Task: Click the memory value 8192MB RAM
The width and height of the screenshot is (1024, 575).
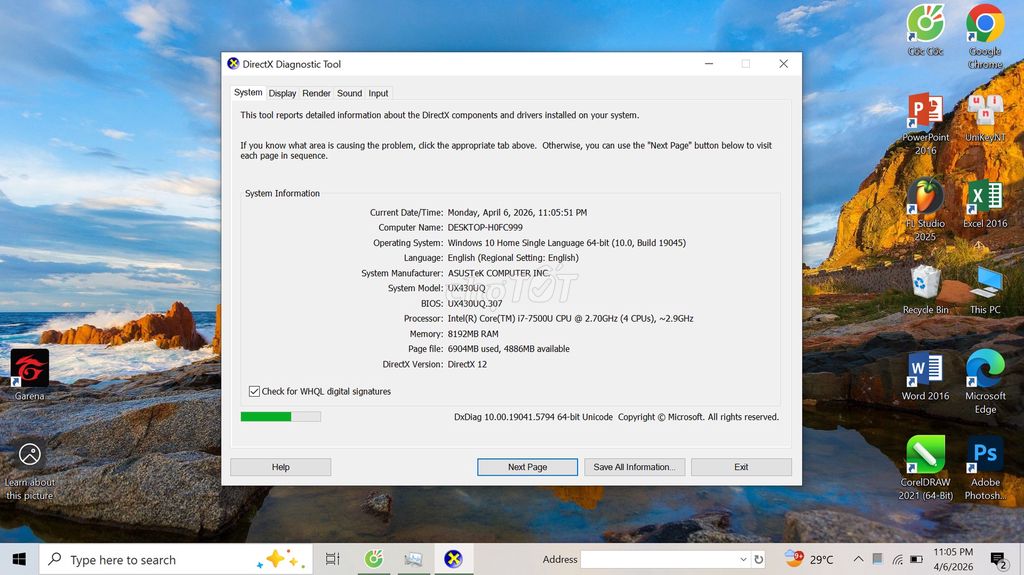Action: [x=473, y=334]
